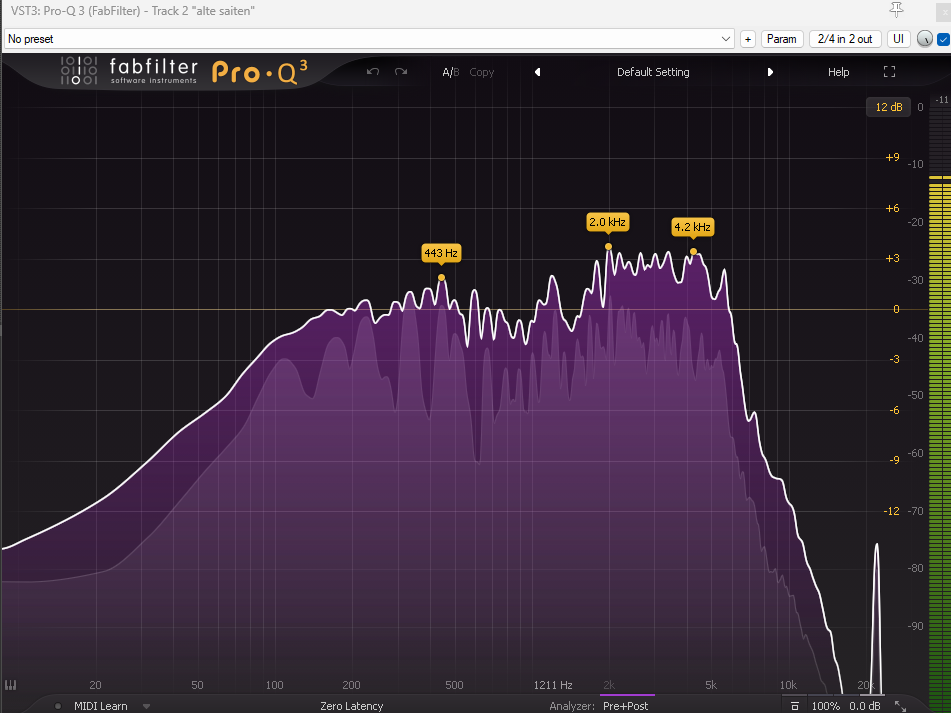Expand the MIDI Learn menu arrow
This screenshot has width=951, height=713.
point(147,706)
